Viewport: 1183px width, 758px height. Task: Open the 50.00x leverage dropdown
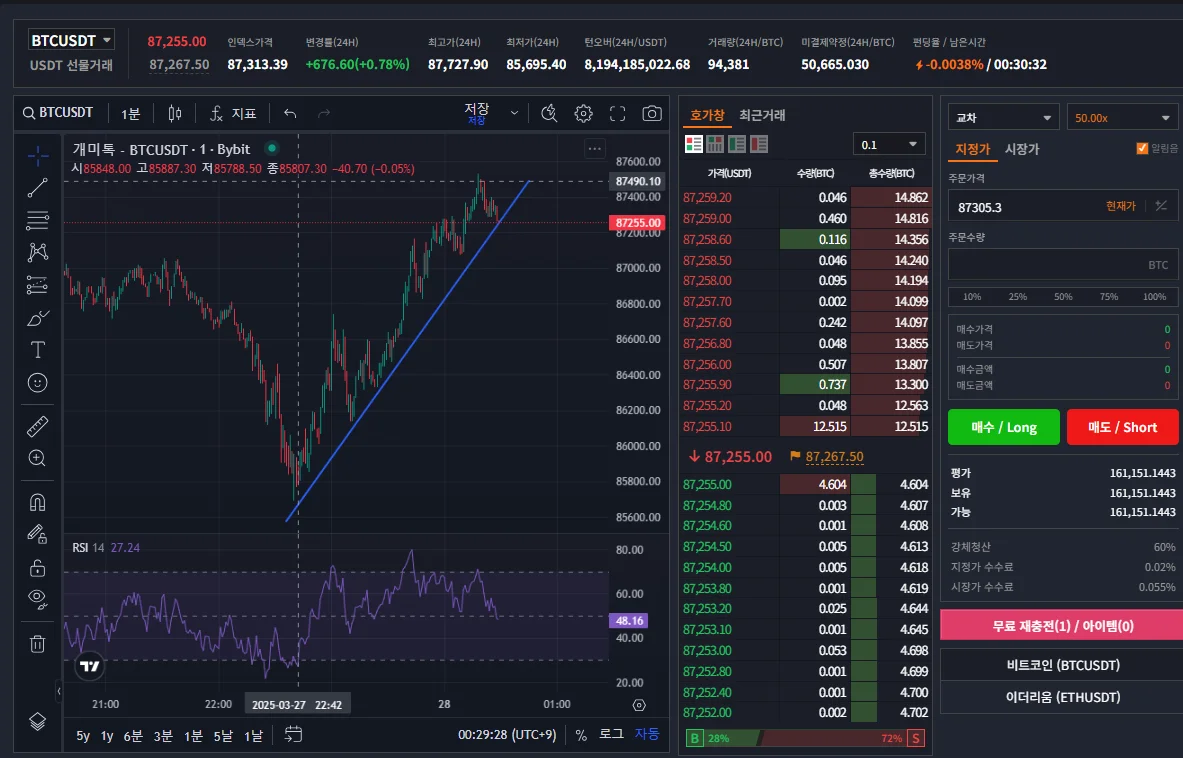[x=1122, y=118]
